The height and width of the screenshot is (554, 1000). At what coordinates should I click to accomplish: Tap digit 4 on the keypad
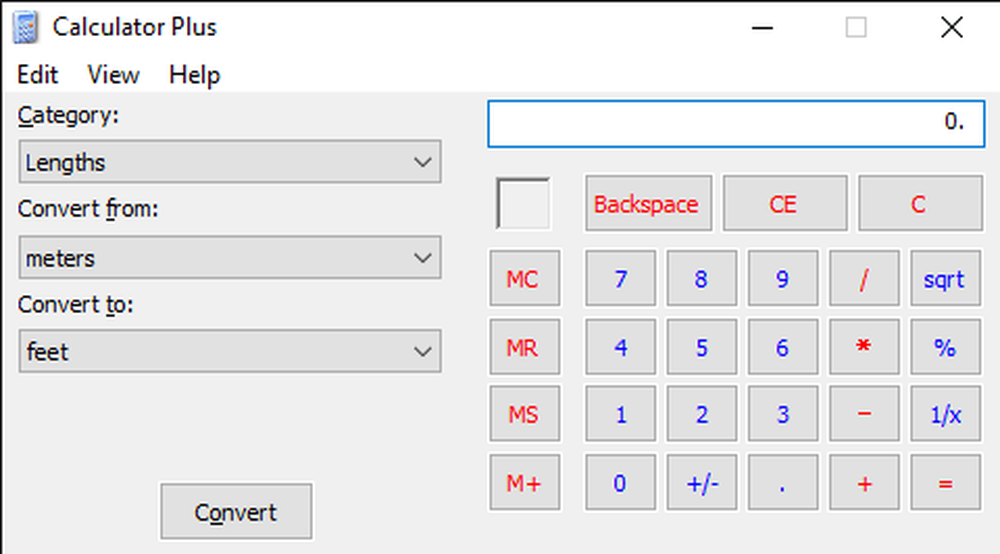[x=620, y=347]
